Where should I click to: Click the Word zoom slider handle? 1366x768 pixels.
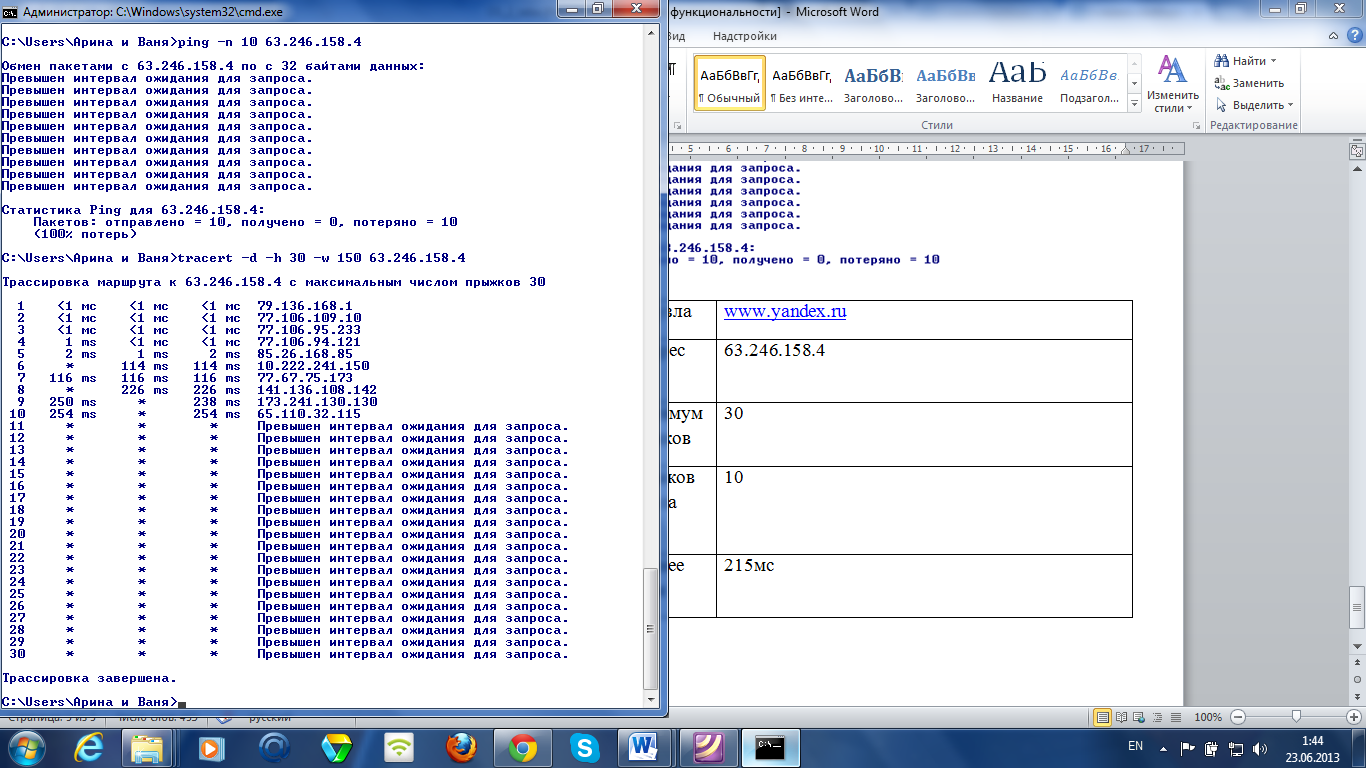1297,717
